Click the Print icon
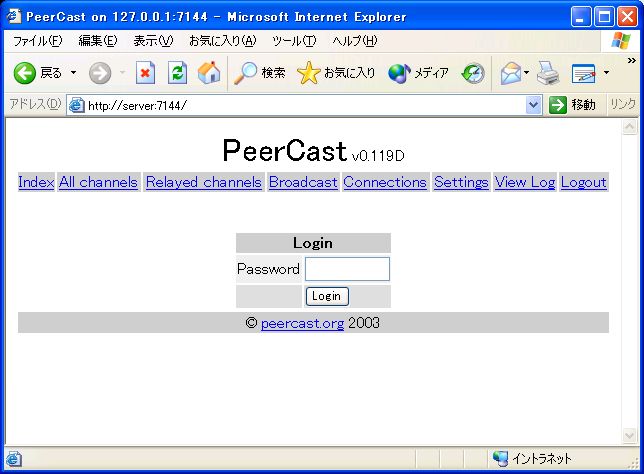Image resolution: width=644 pixels, height=474 pixels. pos(547,73)
